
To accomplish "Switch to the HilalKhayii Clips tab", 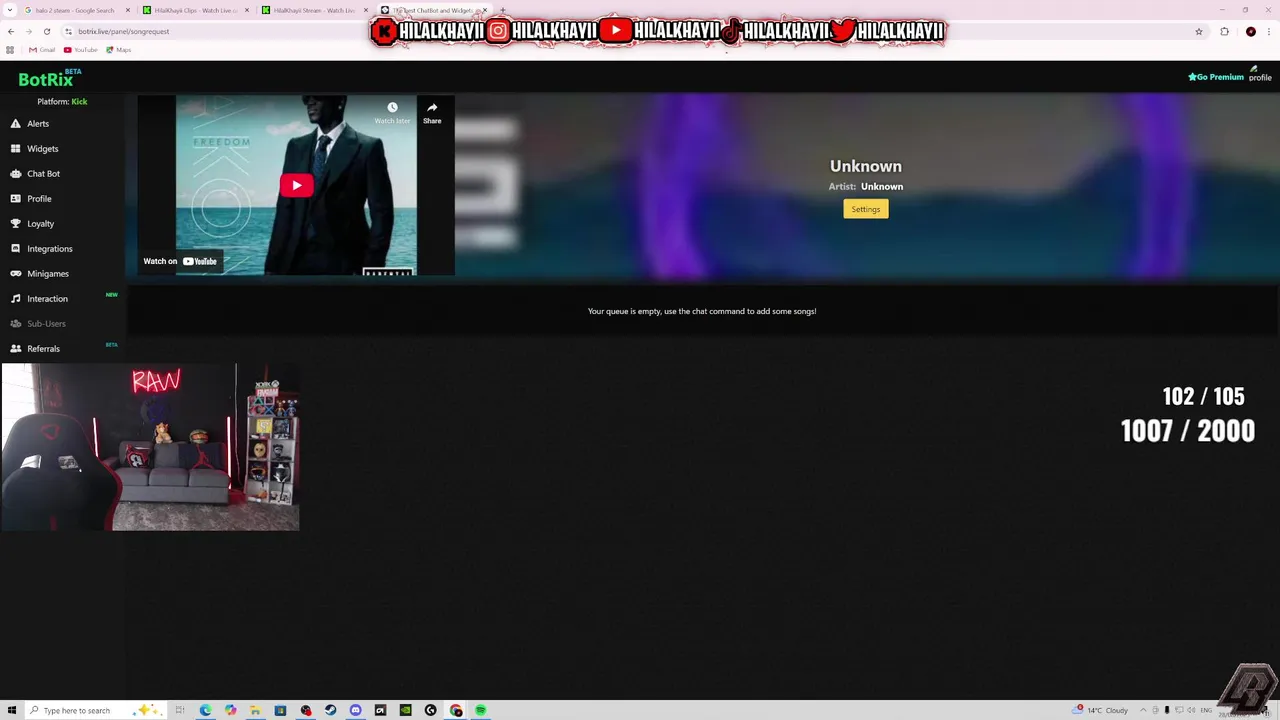I will click(195, 10).
